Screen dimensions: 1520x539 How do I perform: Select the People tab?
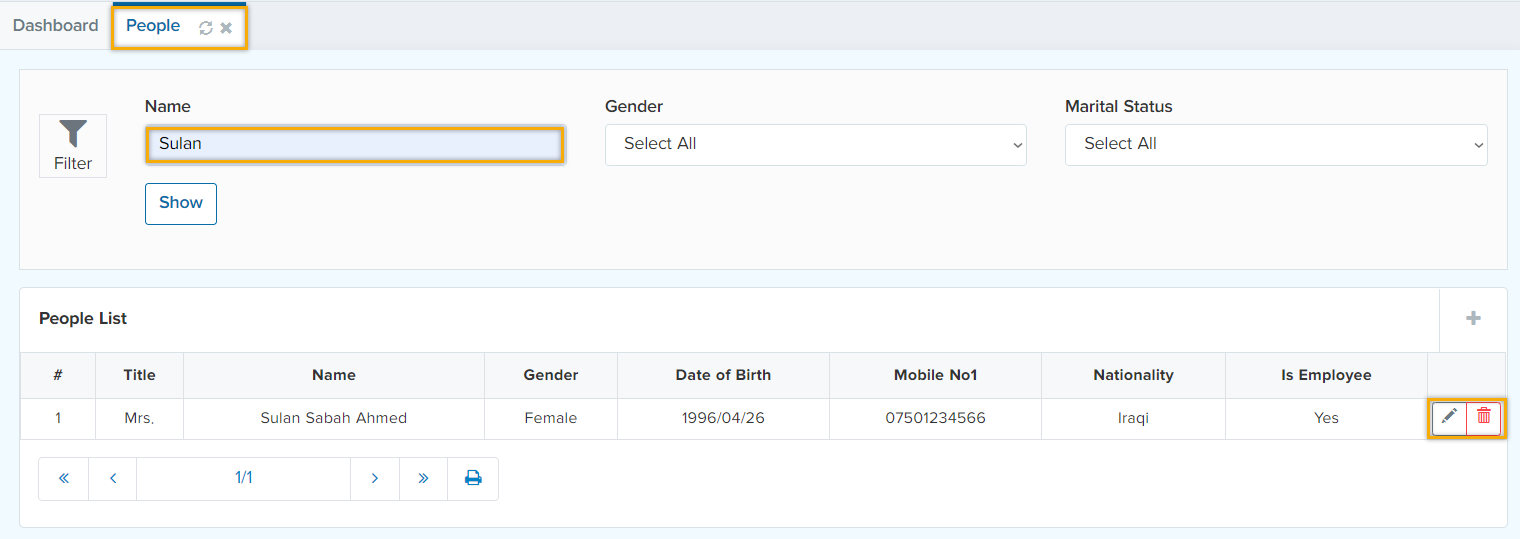(x=153, y=26)
